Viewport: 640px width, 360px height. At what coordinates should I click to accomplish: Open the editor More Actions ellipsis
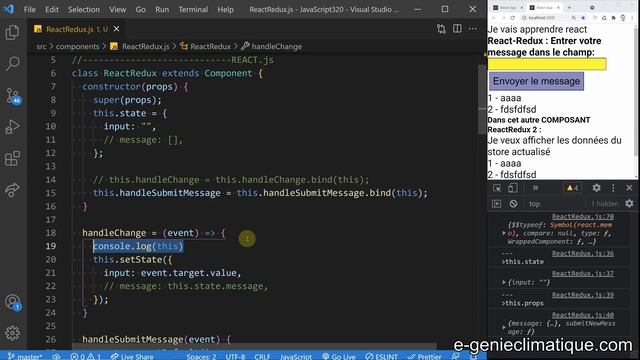[x=473, y=29]
